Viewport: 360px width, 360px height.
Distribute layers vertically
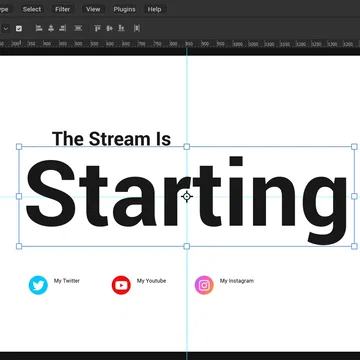pos(78,28)
